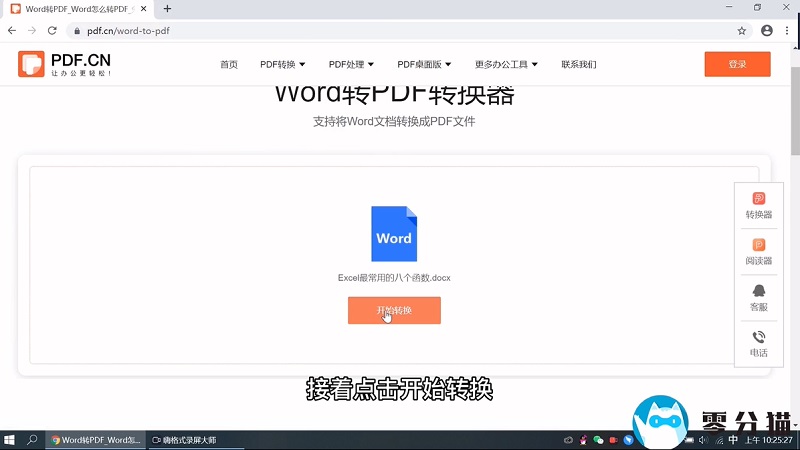The height and width of the screenshot is (450, 800).
Task: Click the blue Word file icon
Action: [394, 234]
